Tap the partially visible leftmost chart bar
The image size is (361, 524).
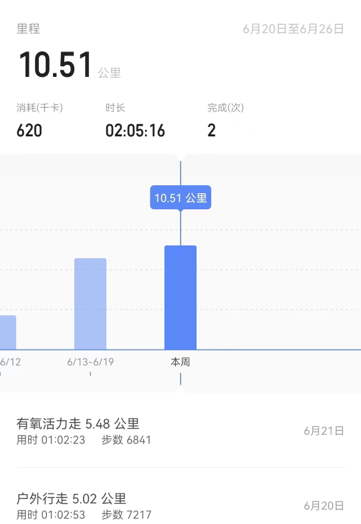pyautogui.click(x=8, y=332)
